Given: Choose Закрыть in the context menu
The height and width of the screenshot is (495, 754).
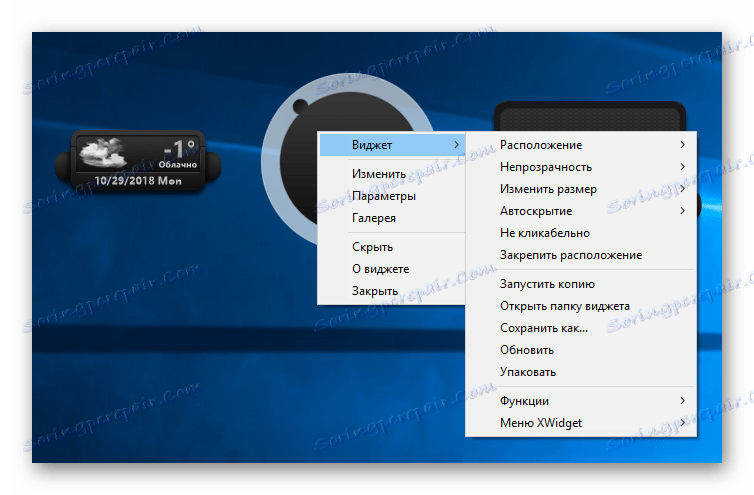Looking at the screenshot, I should pos(391,291).
